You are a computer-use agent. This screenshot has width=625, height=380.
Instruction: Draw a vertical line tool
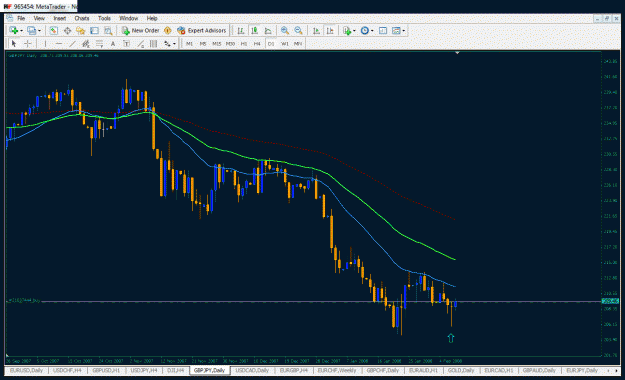[x=45, y=43]
